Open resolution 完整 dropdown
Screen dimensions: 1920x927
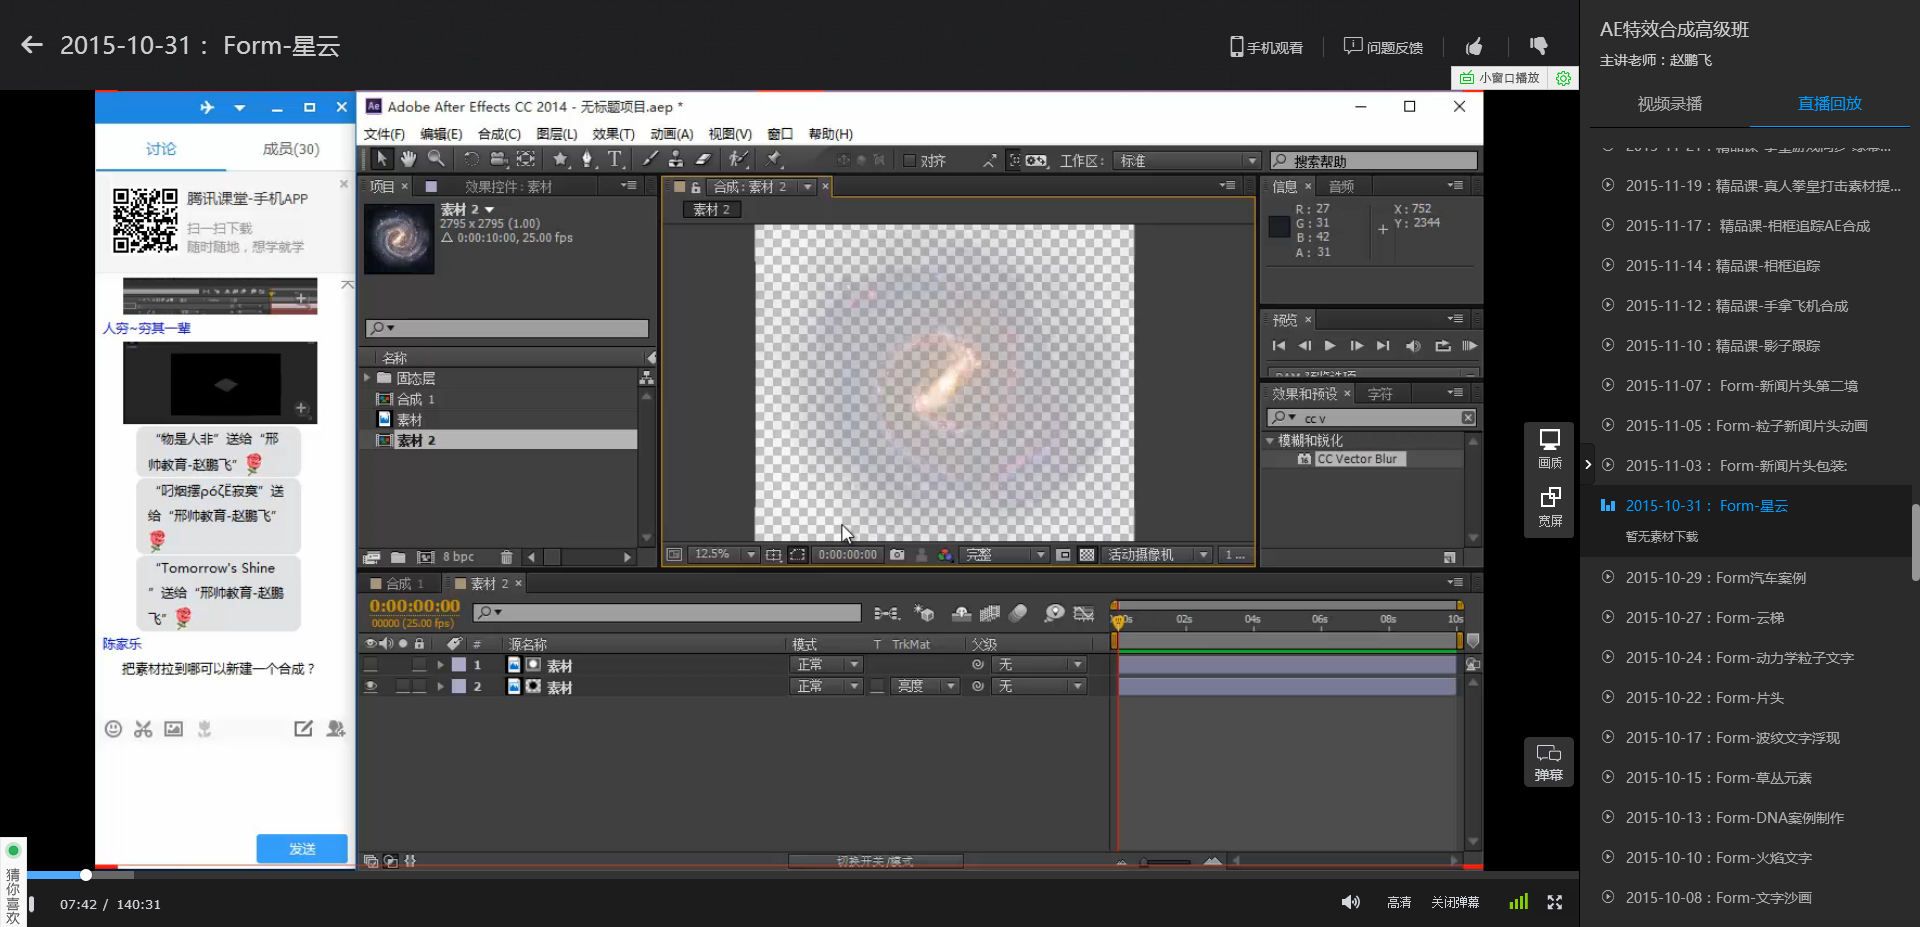(1004, 555)
